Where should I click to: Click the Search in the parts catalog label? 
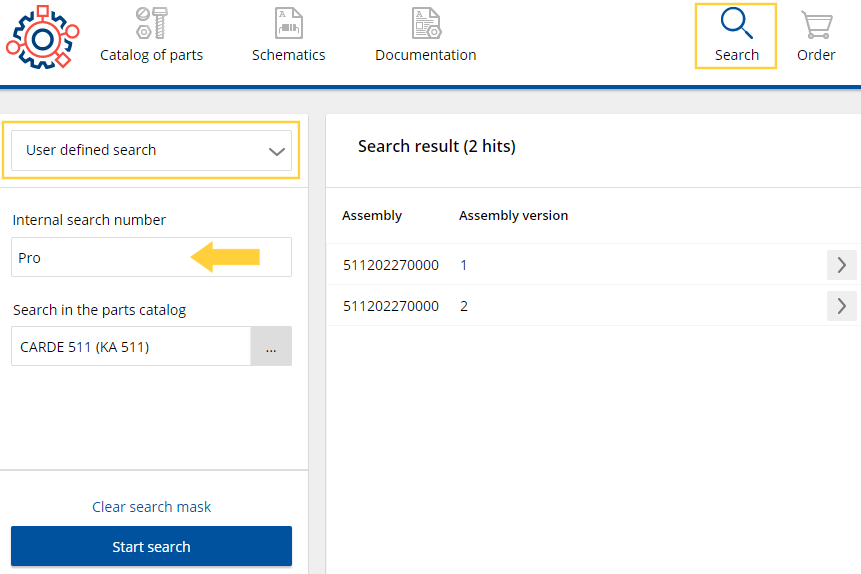tap(99, 310)
